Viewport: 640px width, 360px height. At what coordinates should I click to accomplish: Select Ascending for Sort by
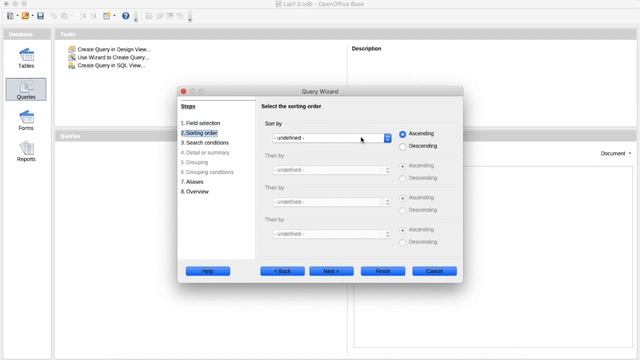point(402,134)
